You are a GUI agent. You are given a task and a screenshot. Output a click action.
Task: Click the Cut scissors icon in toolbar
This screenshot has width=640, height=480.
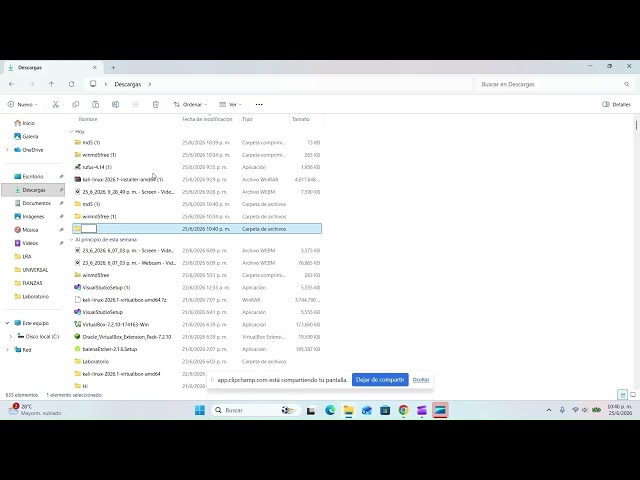[56, 104]
